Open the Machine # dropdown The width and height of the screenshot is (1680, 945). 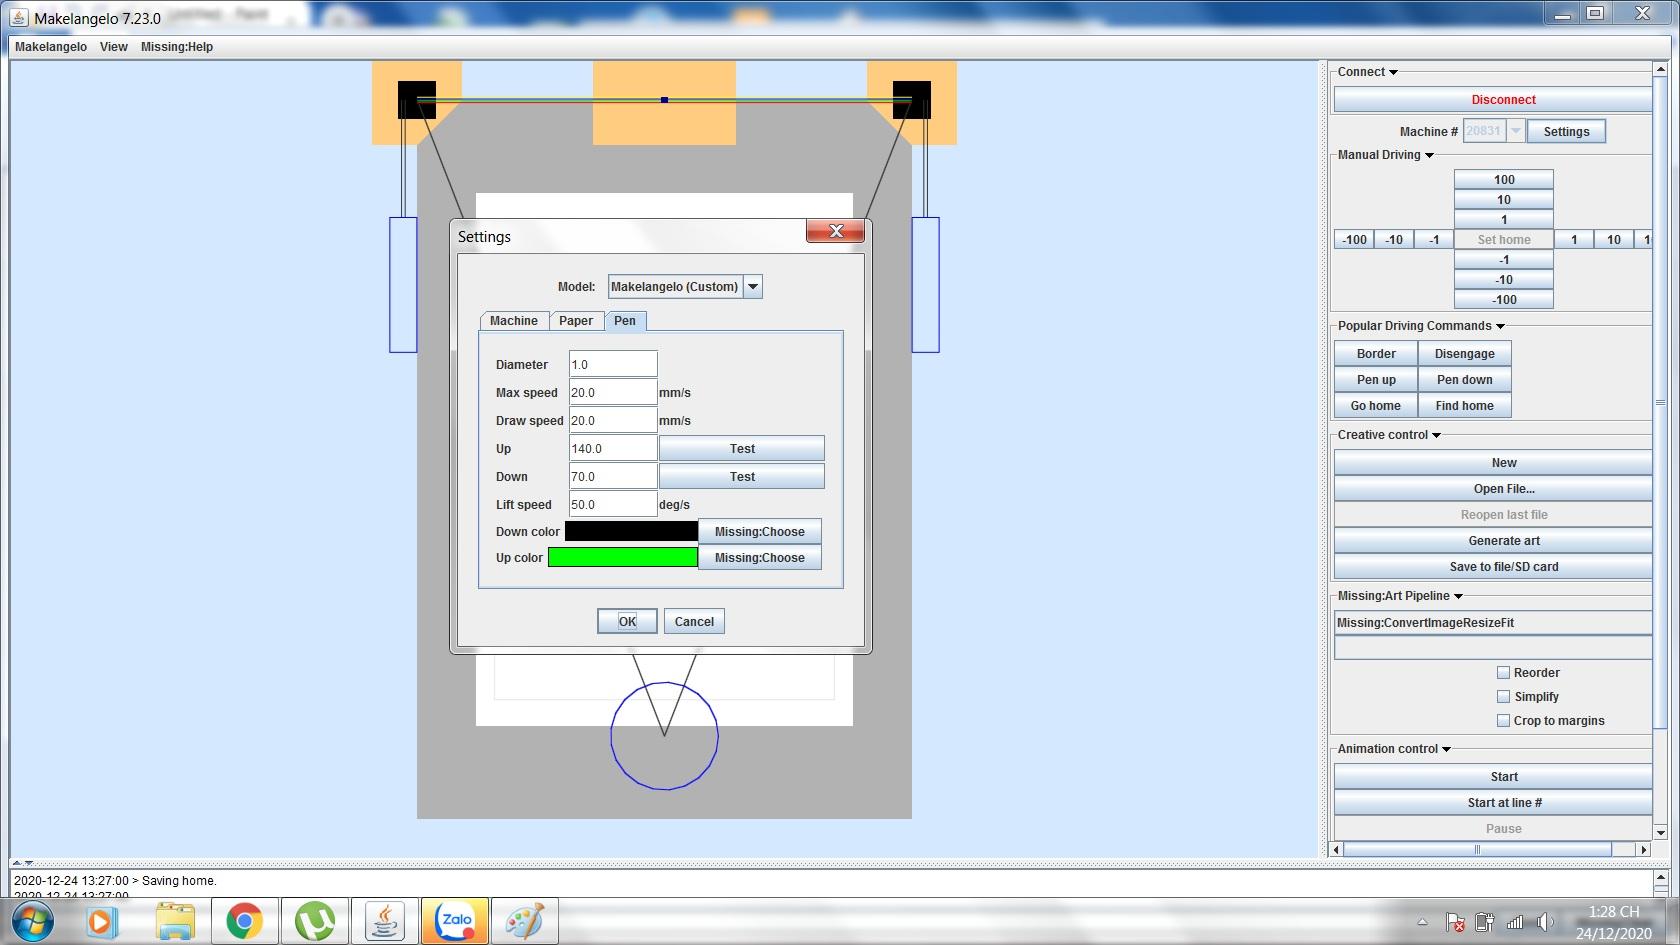point(1515,131)
